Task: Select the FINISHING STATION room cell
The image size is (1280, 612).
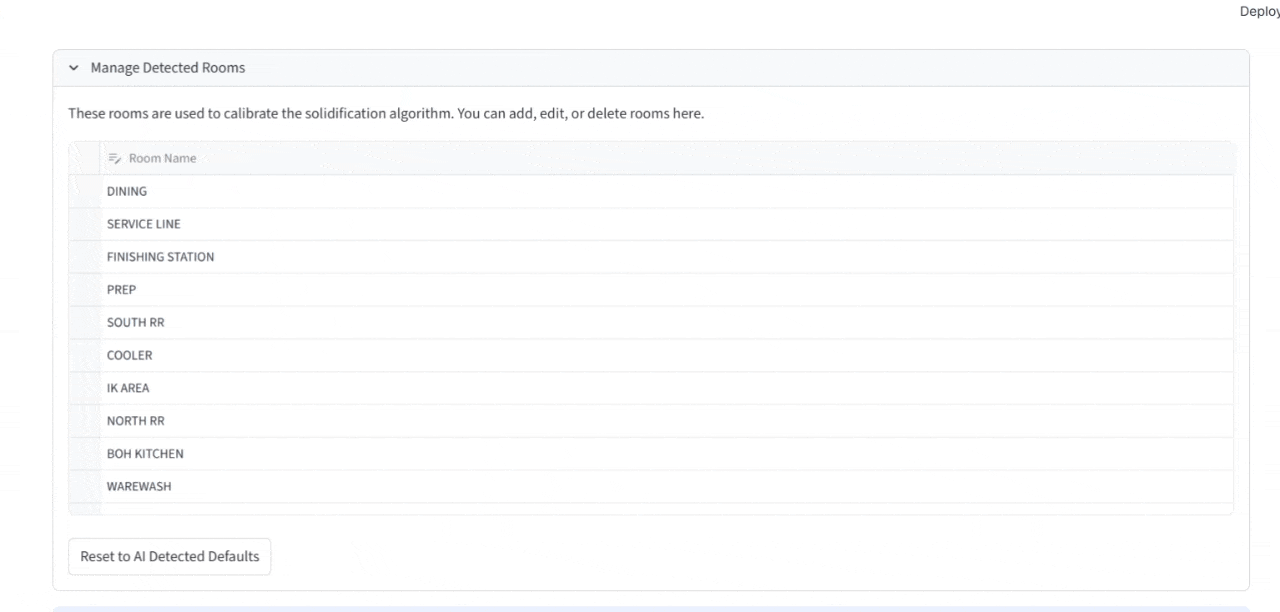Action: (160, 257)
